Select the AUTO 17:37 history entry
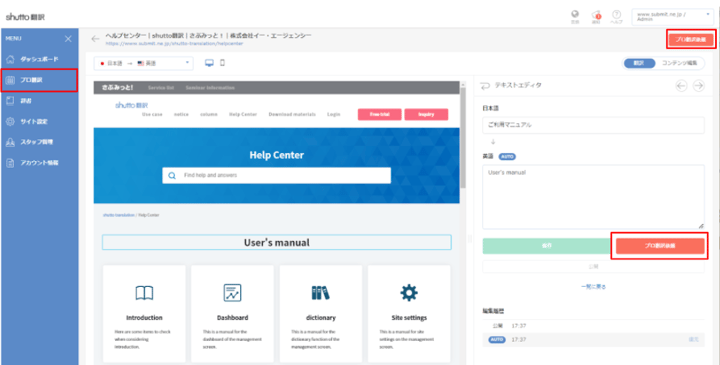The width and height of the screenshot is (720, 365). pos(593,340)
